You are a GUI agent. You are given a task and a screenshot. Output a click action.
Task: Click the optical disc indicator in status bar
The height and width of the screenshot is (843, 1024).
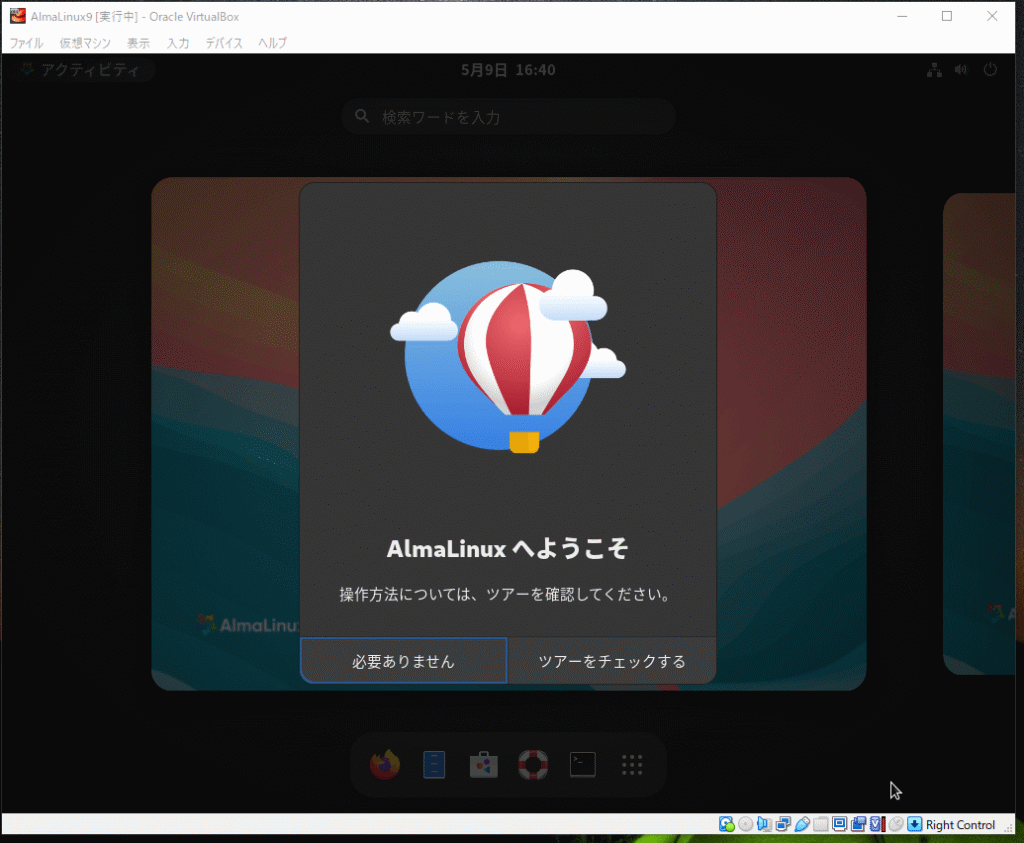745,824
